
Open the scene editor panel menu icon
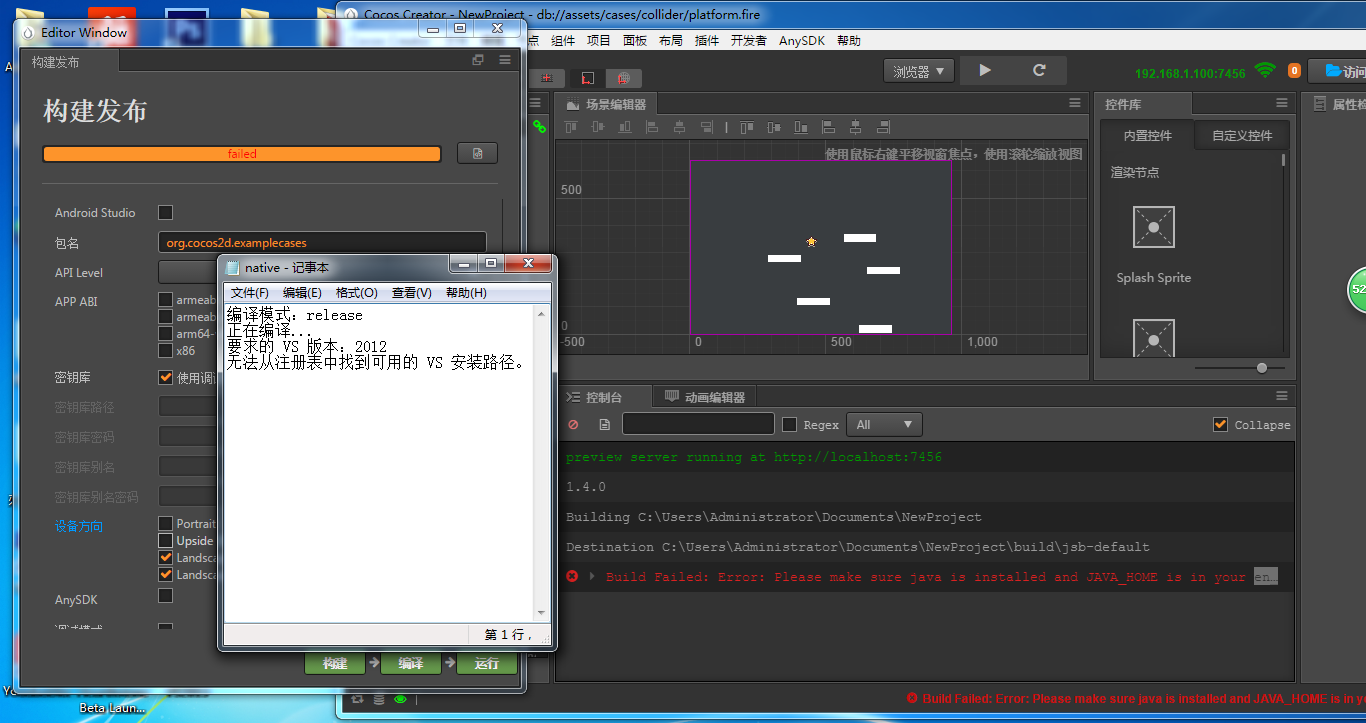1075,103
